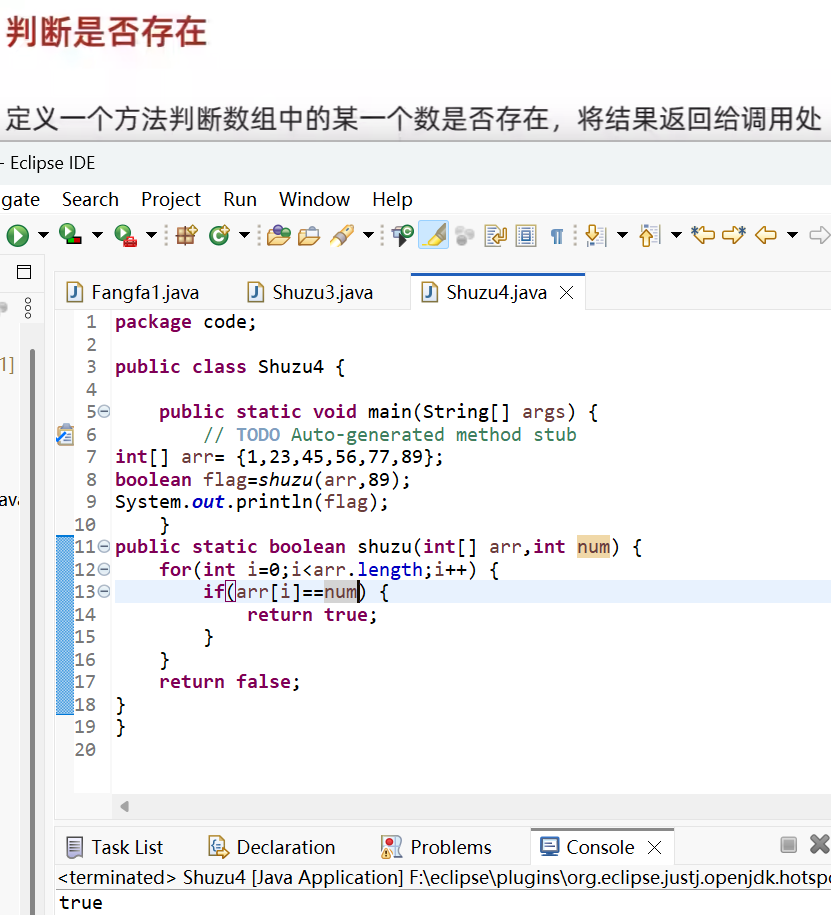
Task: Click the 'true' console output
Action: point(81,902)
